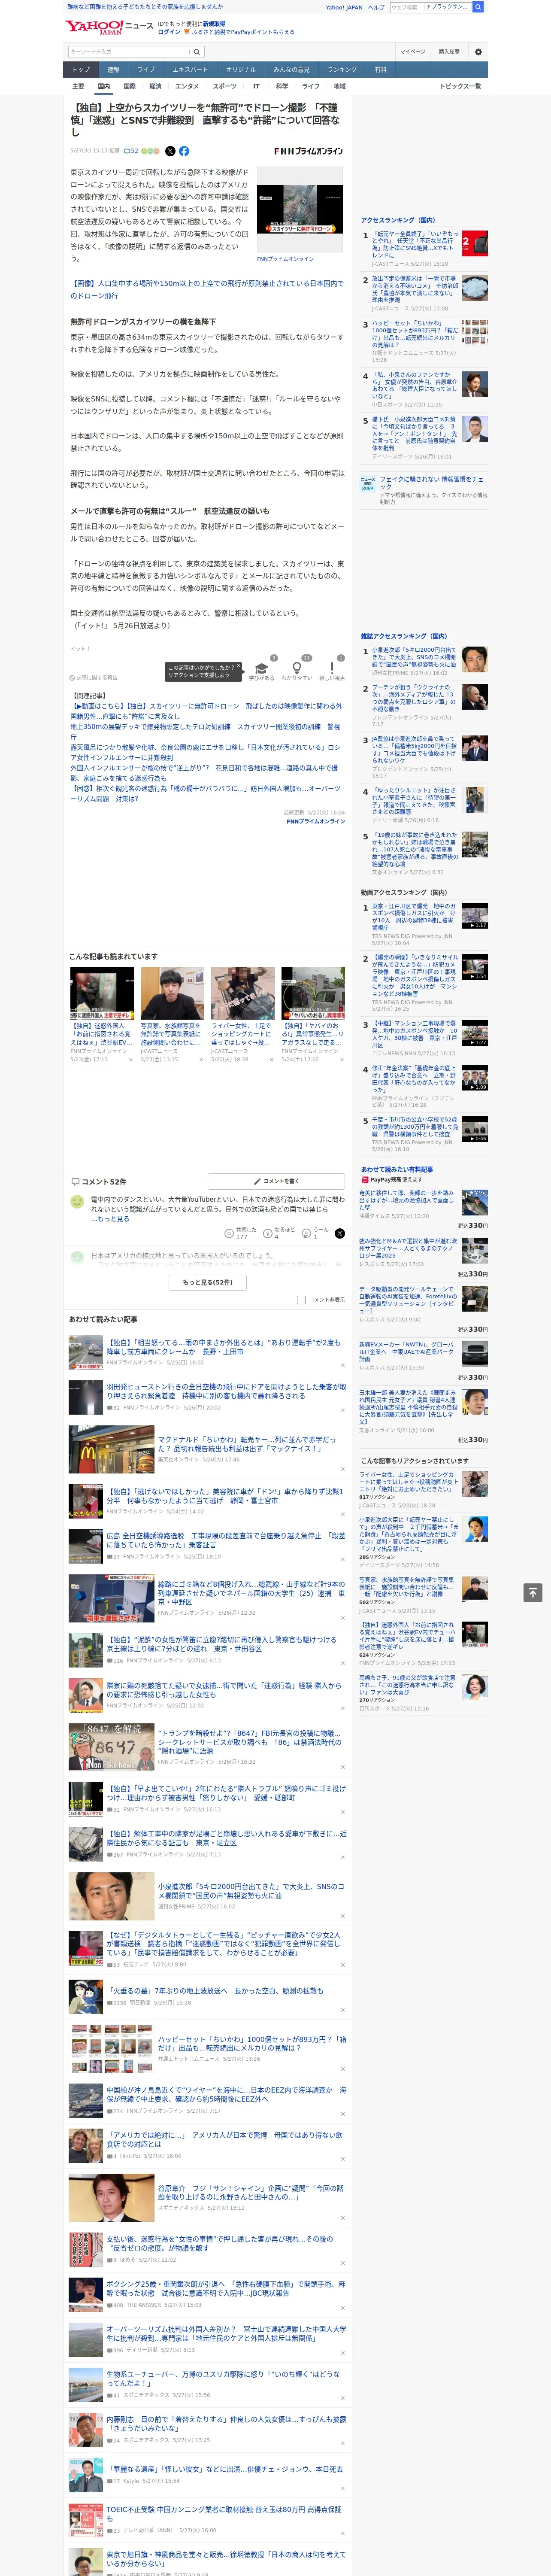Toggle the コメント非表示 checkbox
Screen dimensions: 551x2576
tap(301, 1300)
